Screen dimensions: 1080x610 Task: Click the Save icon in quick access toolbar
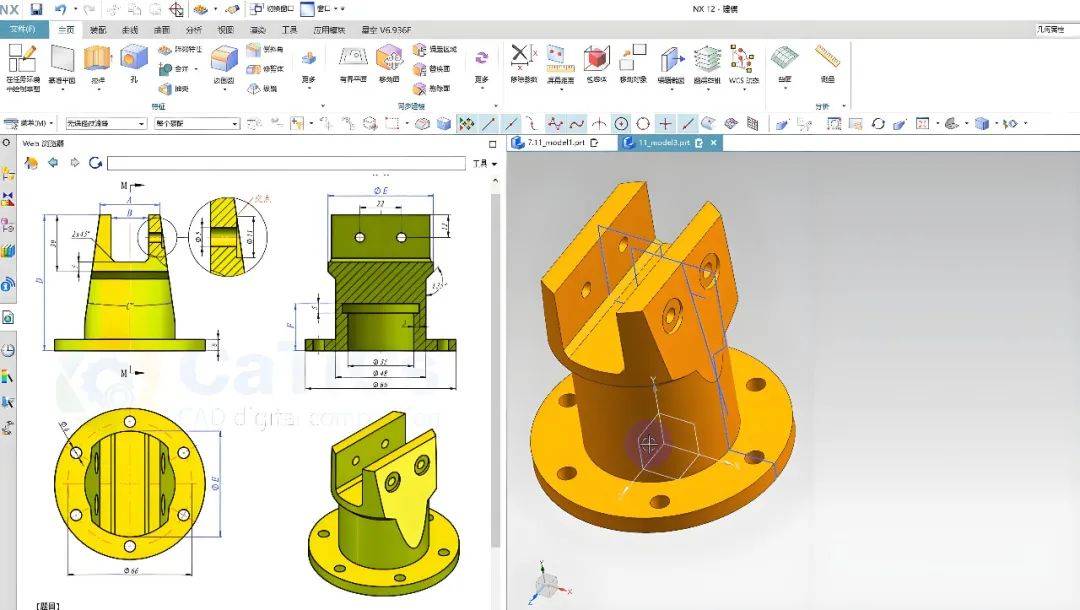pos(36,9)
